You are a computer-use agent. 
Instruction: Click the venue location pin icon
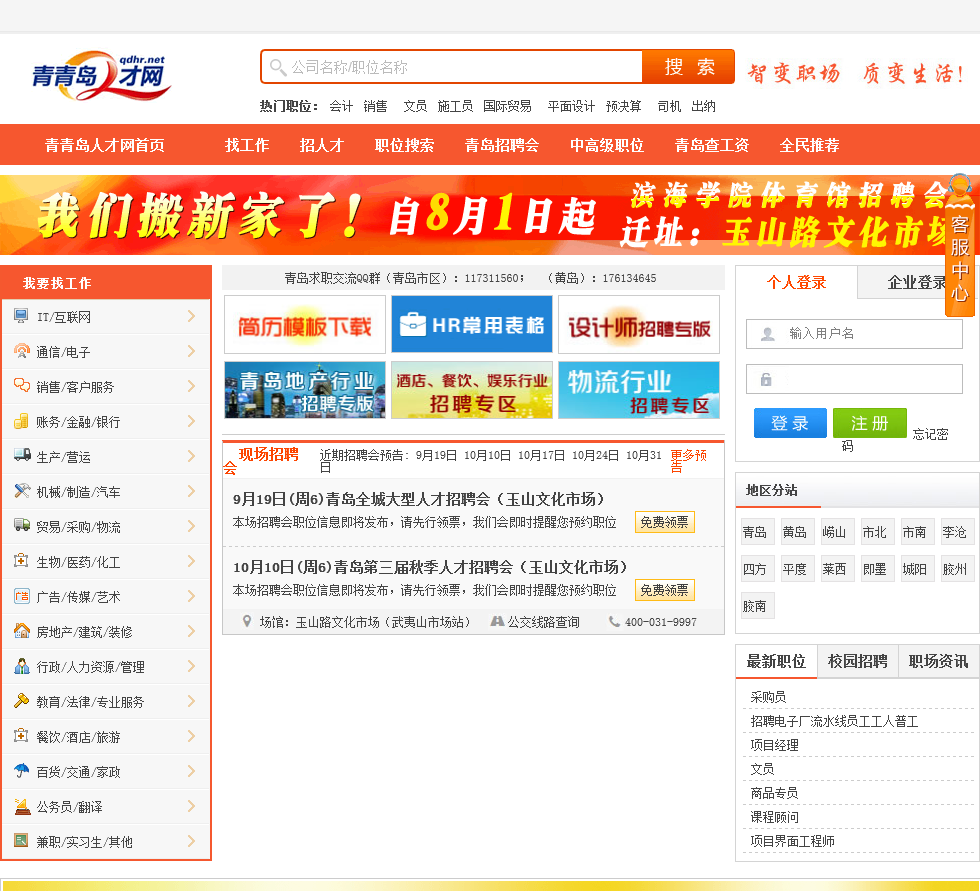click(247, 621)
